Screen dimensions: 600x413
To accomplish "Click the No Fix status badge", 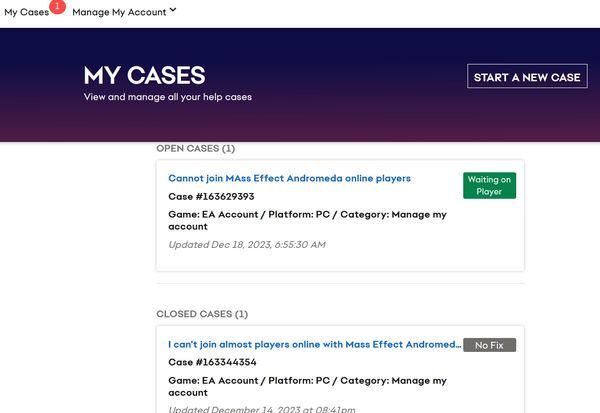I will [x=489, y=345].
